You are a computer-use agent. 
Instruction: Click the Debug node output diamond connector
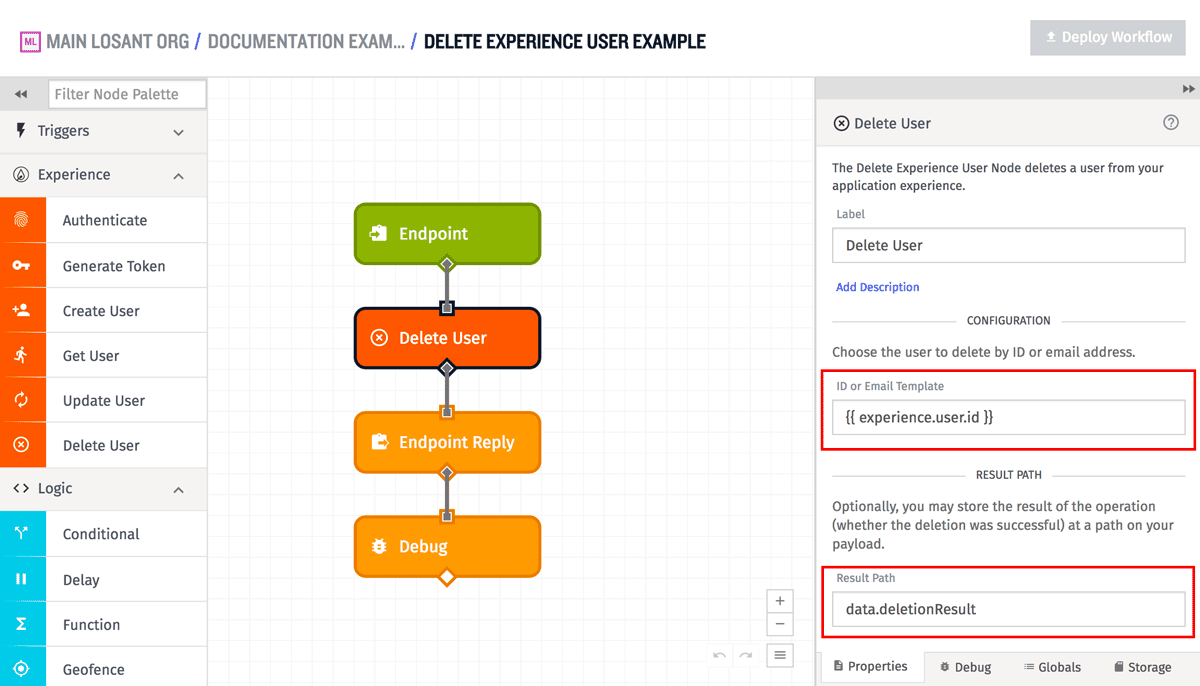click(447, 577)
